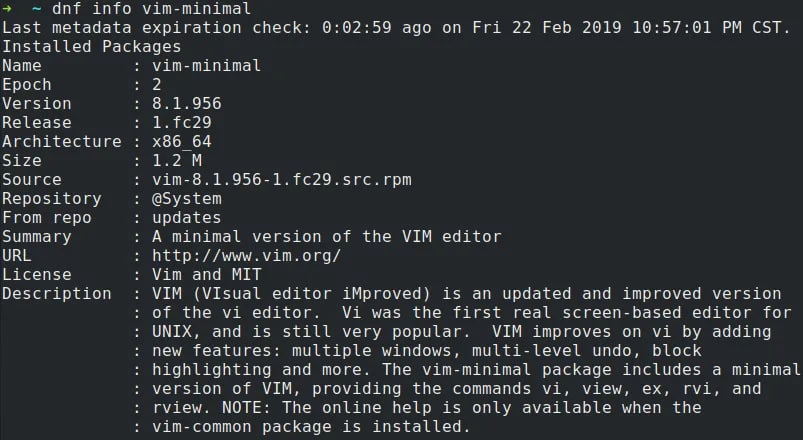803x440 pixels.
Task: Click the size value 1.2 M
Action: (x=176, y=160)
